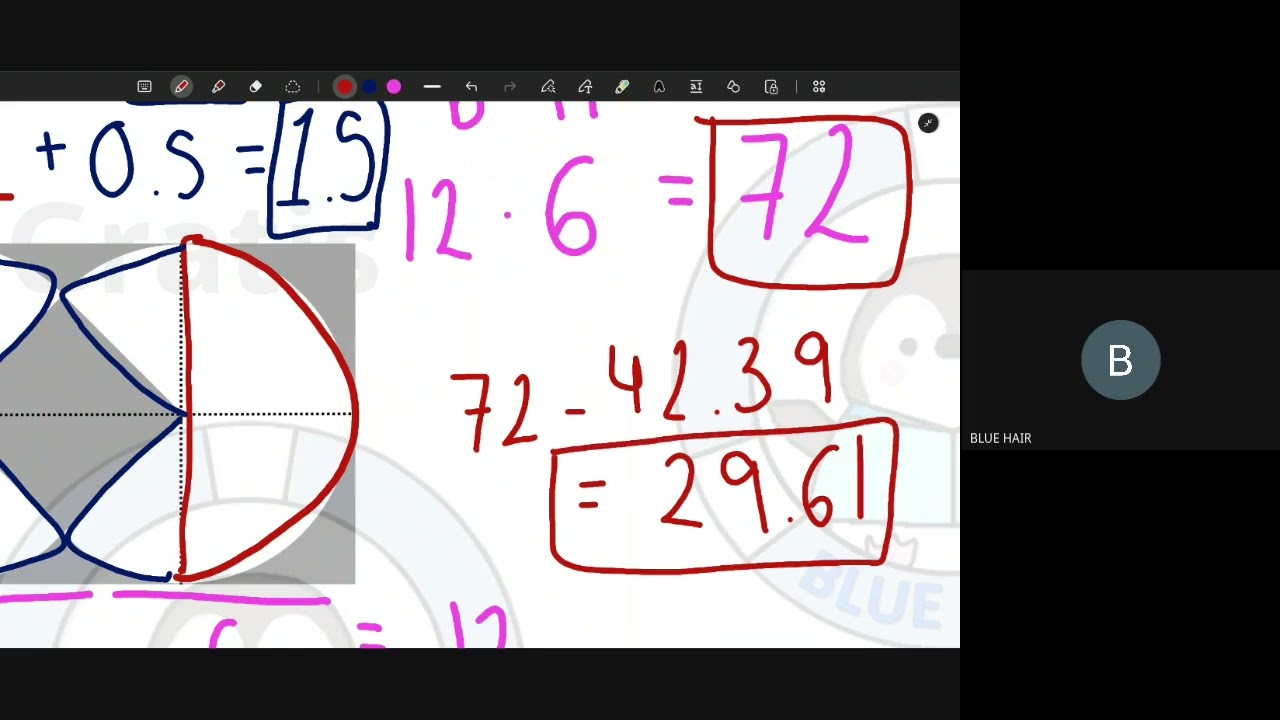Image resolution: width=1280 pixels, height=720 pixels.
Task: Undo the last stroke
Action: [x=471, y=87]
